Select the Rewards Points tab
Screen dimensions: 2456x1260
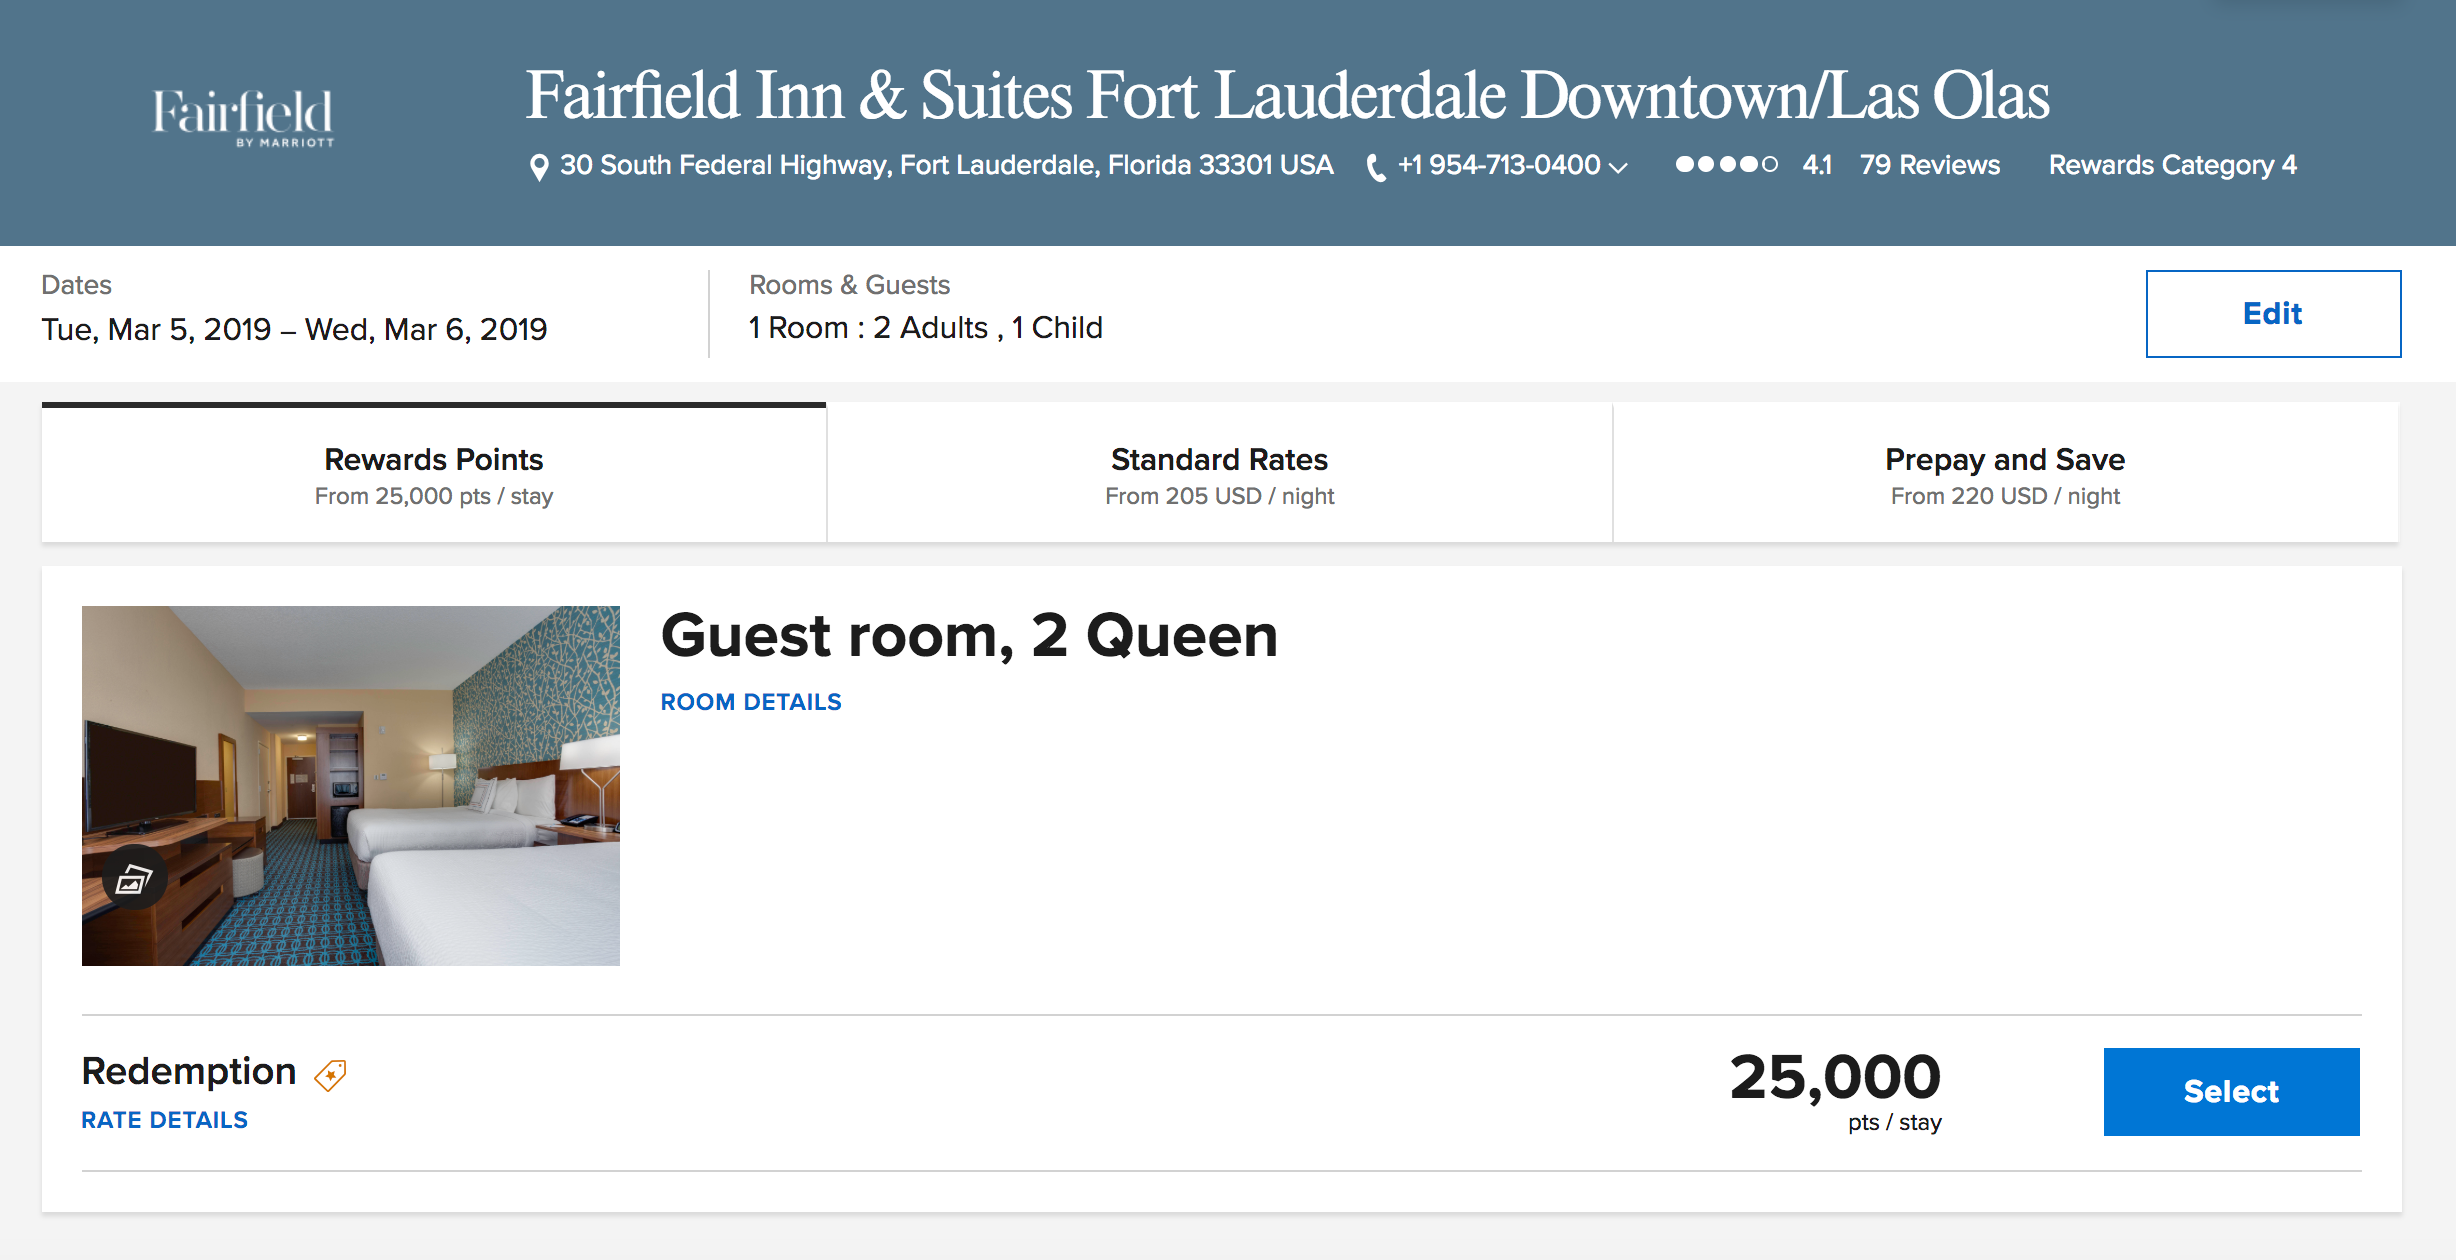[x=433, y=474]
